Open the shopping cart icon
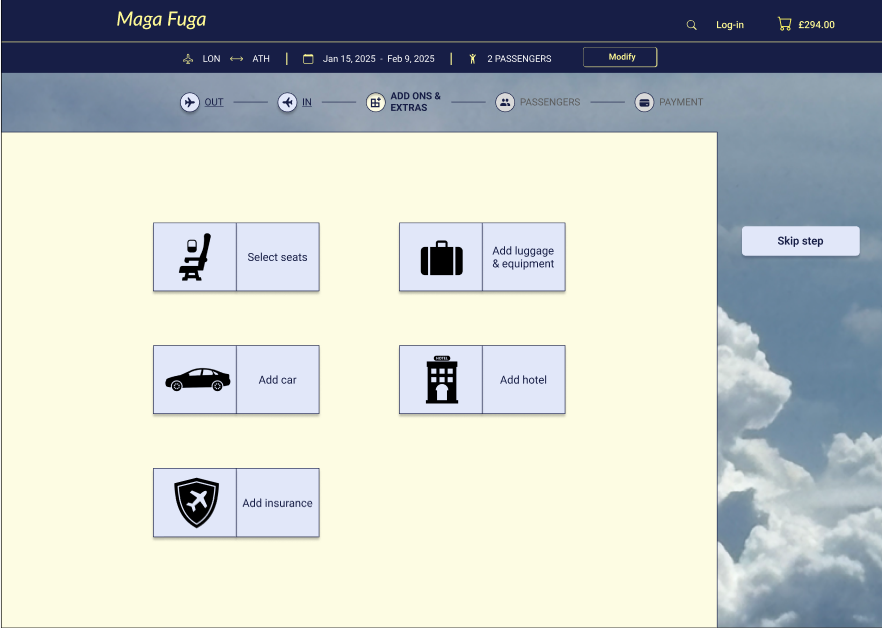 (784, 24)
